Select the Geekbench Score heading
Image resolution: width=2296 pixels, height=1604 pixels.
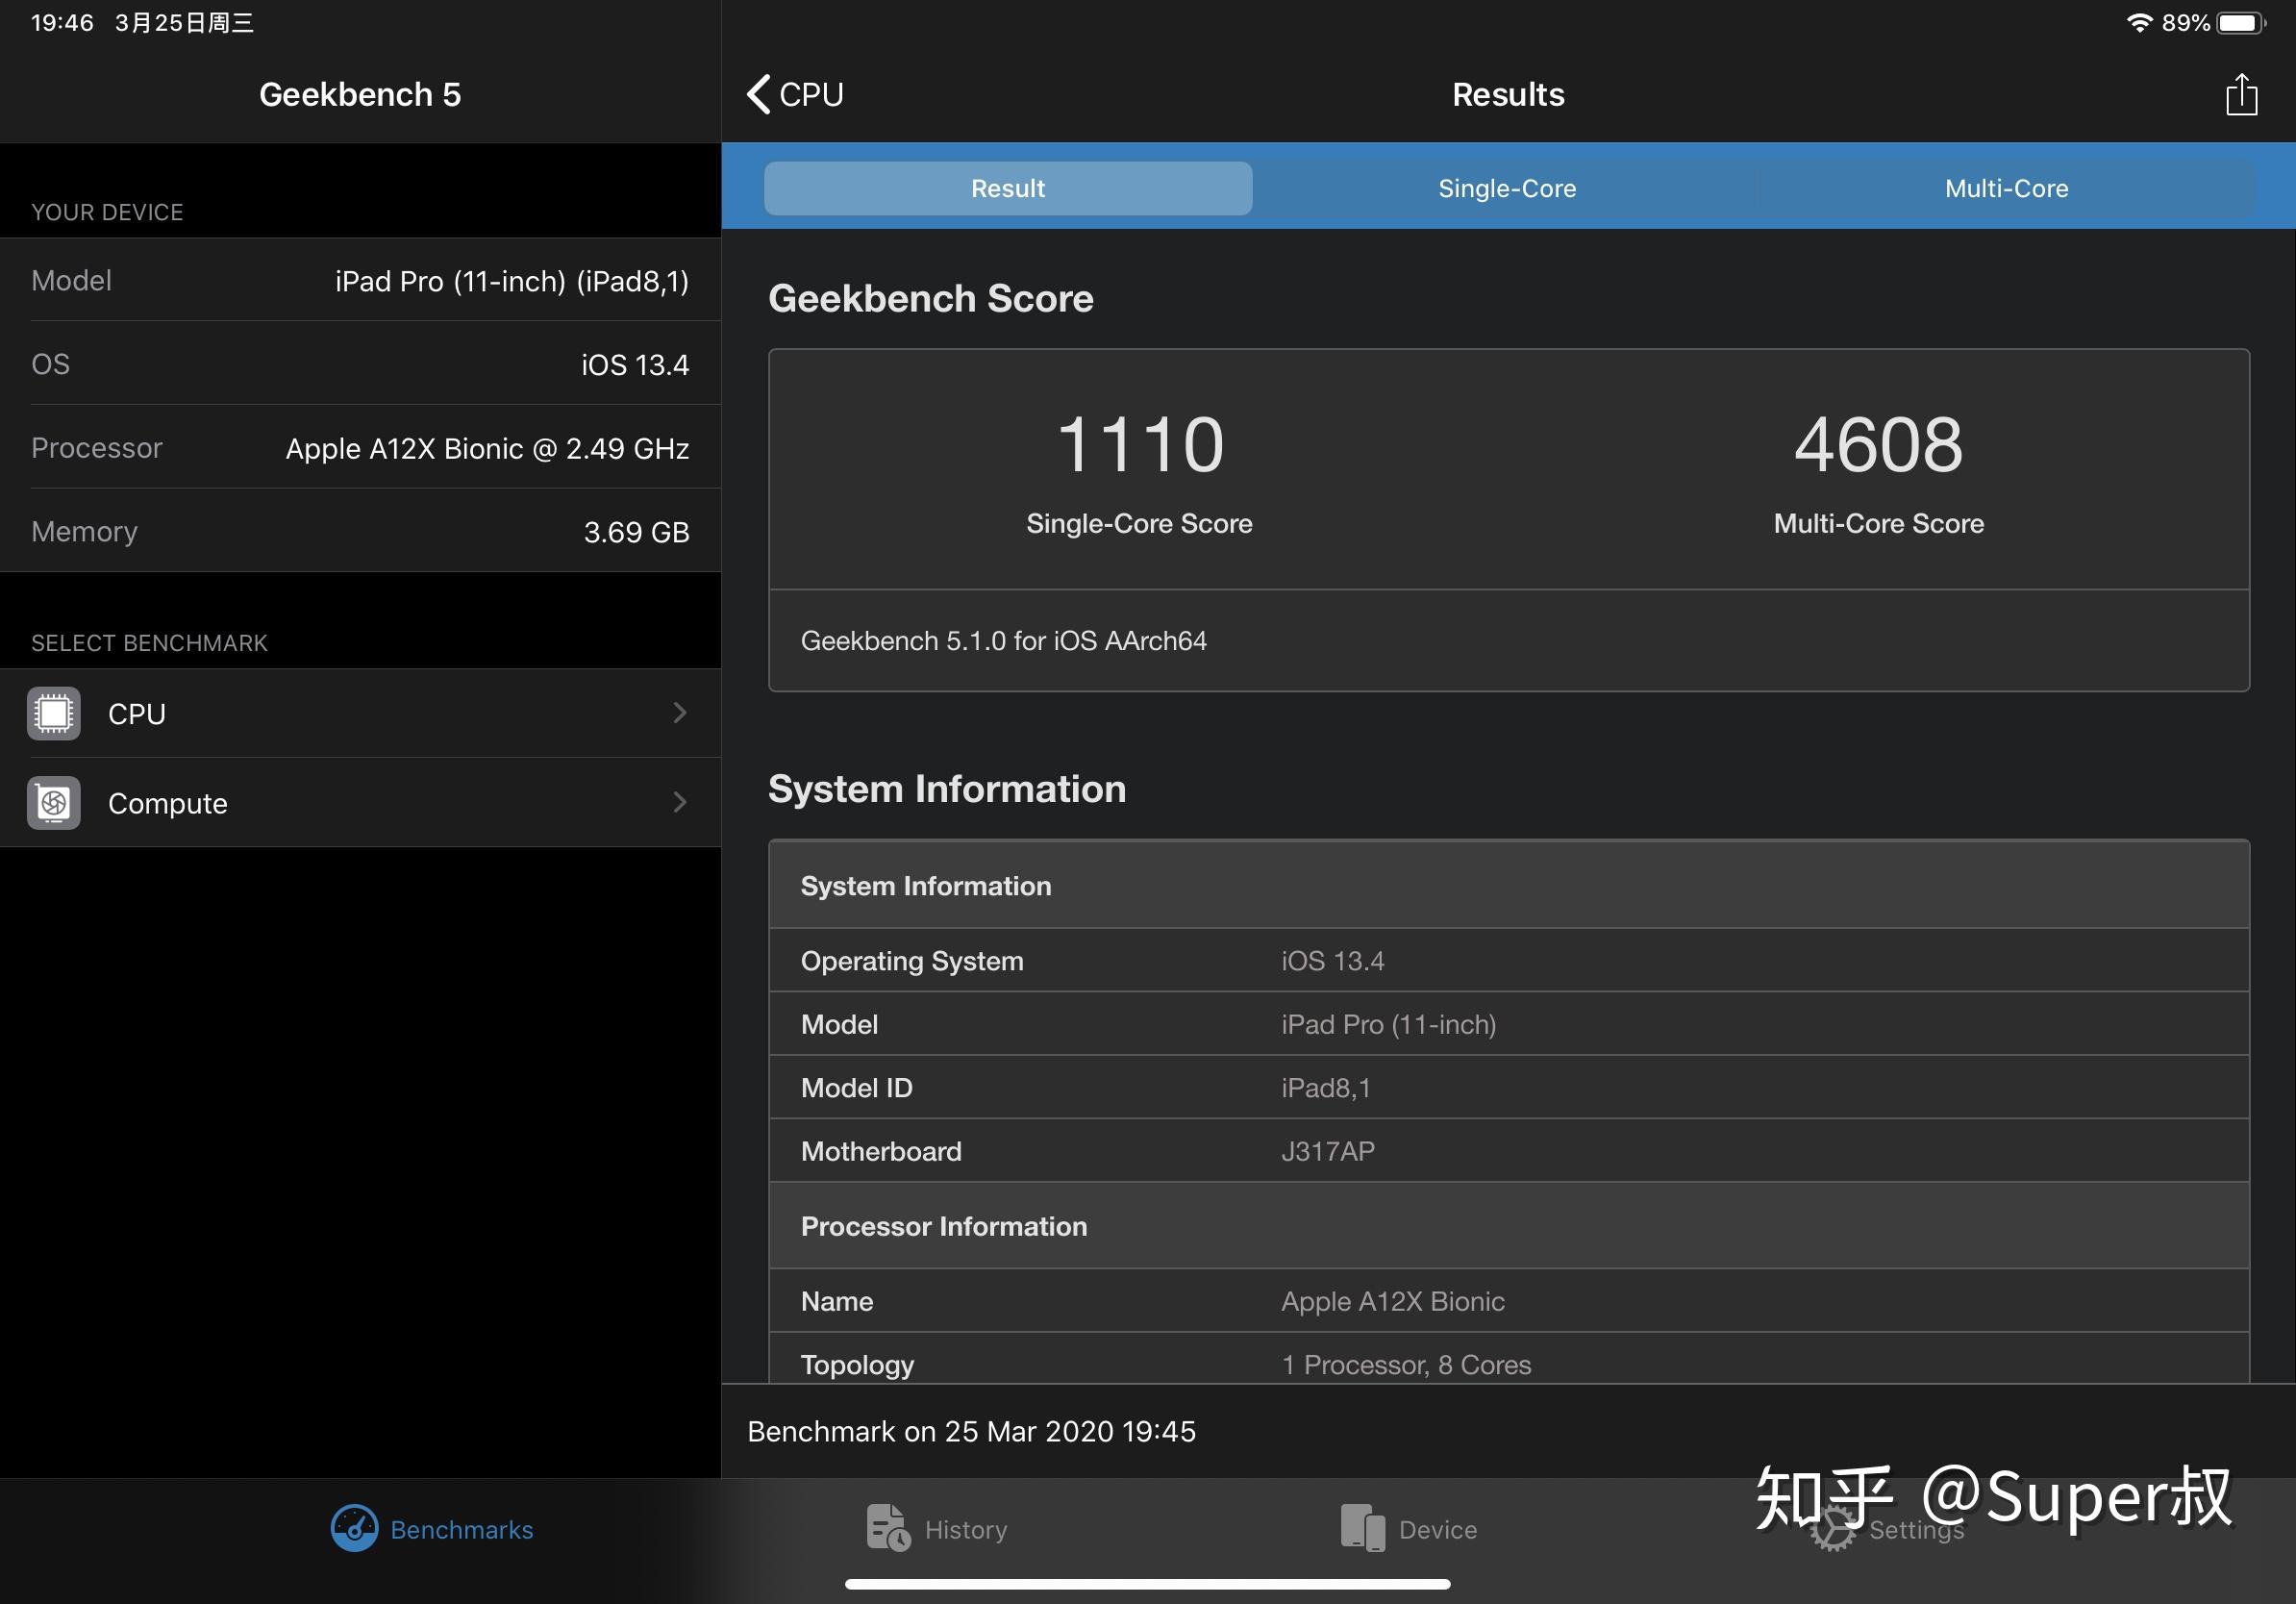click(x=931, y=298)
